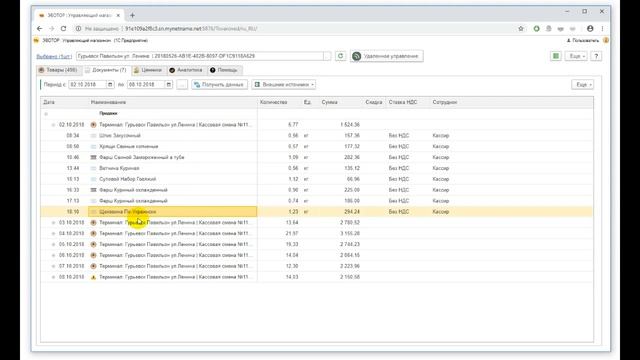Click the address bar URL

191,29
